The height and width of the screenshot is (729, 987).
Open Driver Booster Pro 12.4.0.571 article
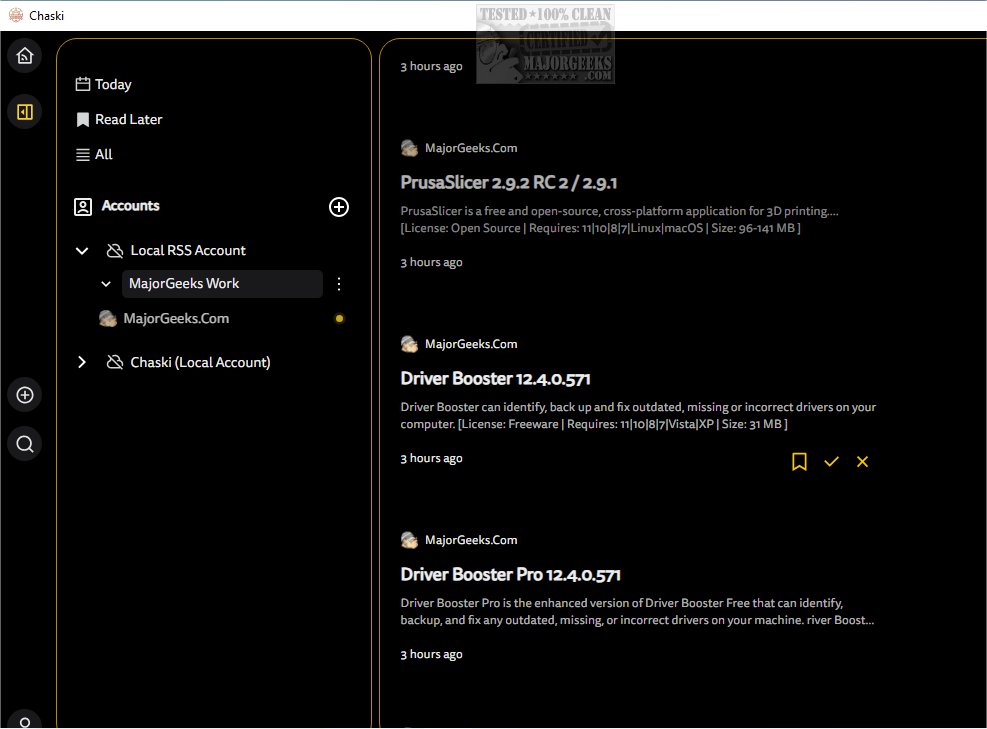pos(510,574)
